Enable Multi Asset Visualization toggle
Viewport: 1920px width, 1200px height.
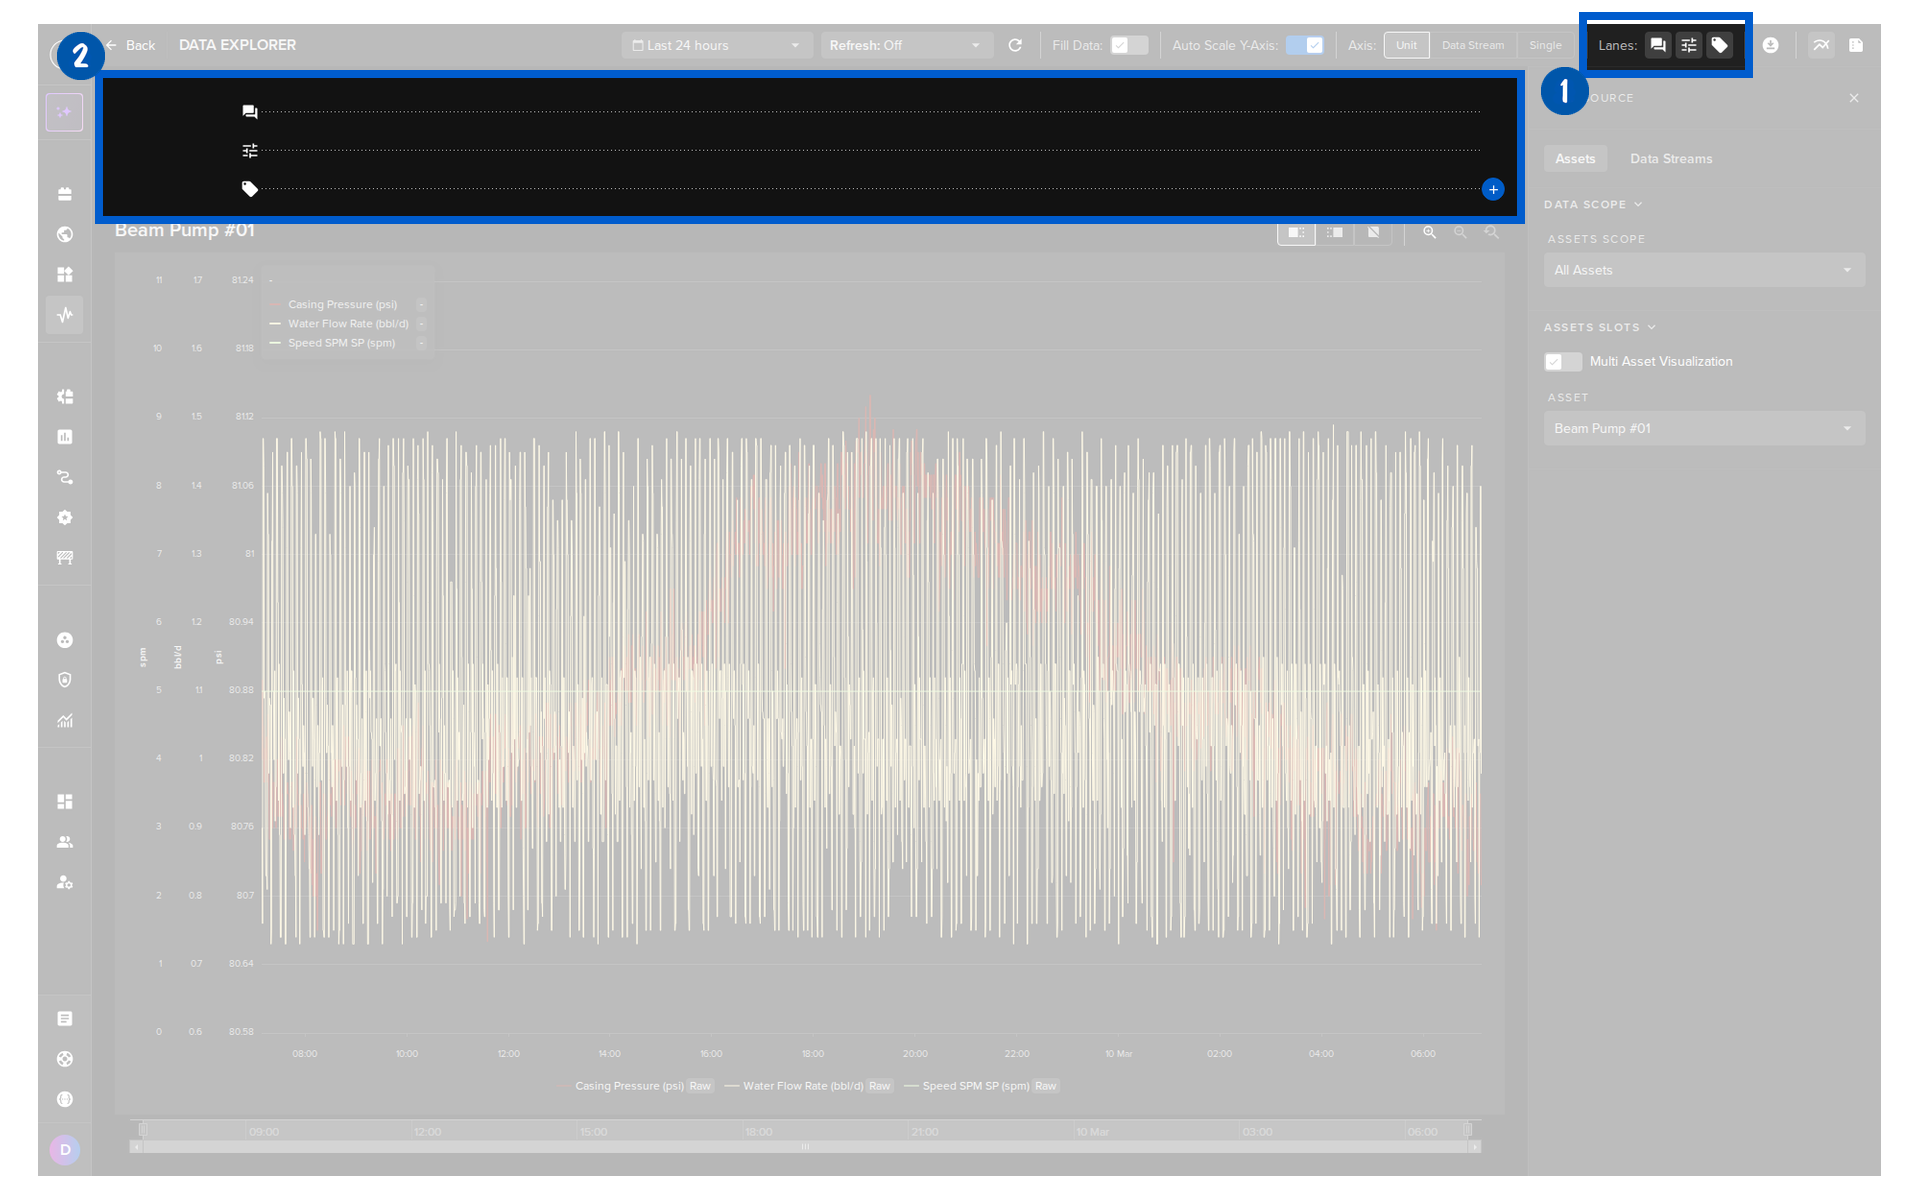click(x=1562, y=362)
